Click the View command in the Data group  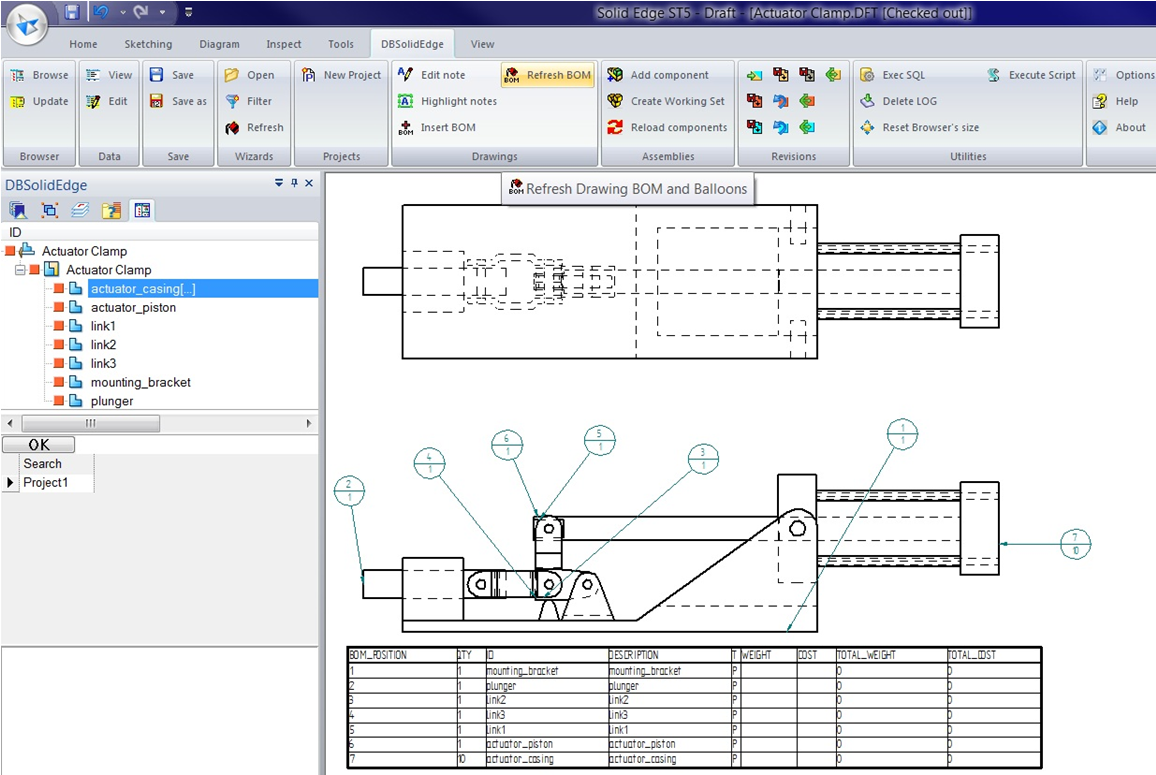point(109,75)
